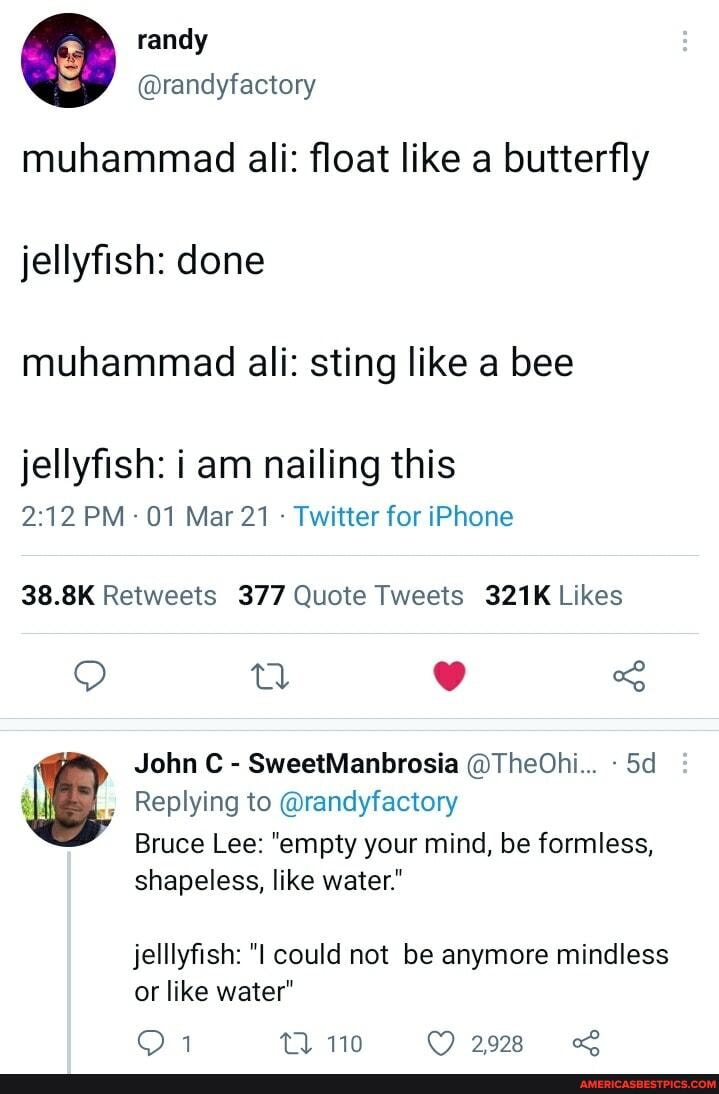Open the reply icon on randy's tweet
Image resolution: width=719 pixels, height=1094 pixels.
point(90,675)
